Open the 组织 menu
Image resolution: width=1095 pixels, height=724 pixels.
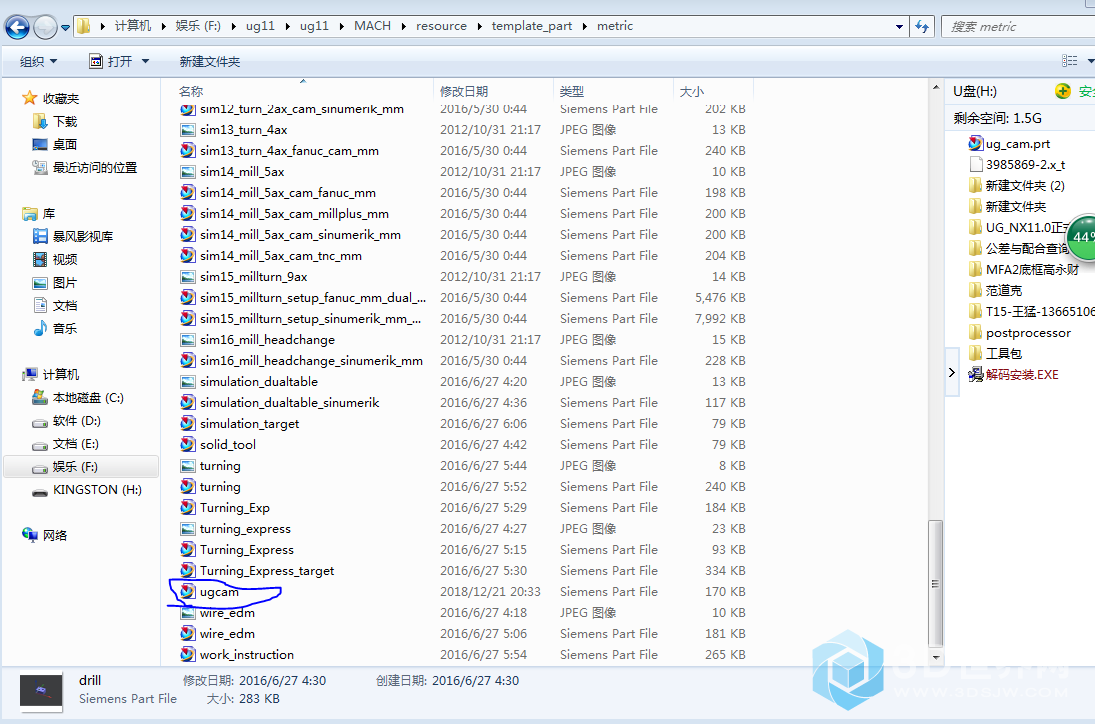click(38, 61)
